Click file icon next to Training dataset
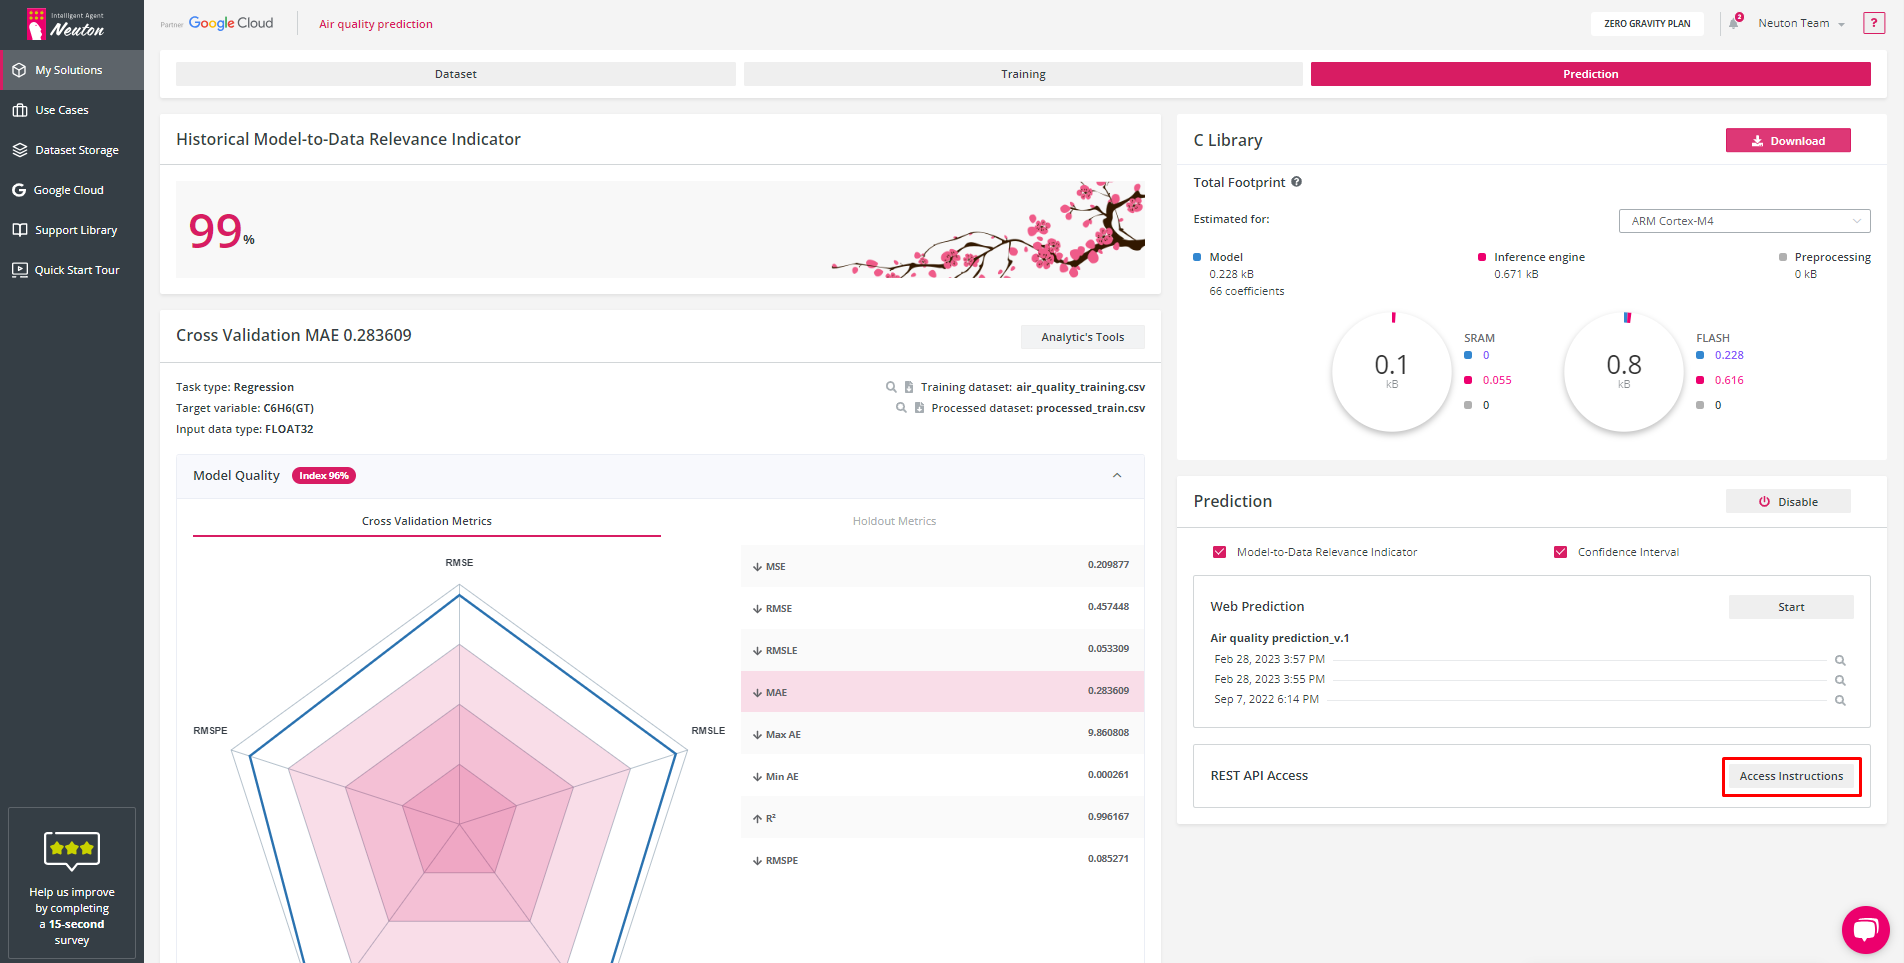Image resolution: width=1904 pixels, height=963 pixels. pos(909,387)
